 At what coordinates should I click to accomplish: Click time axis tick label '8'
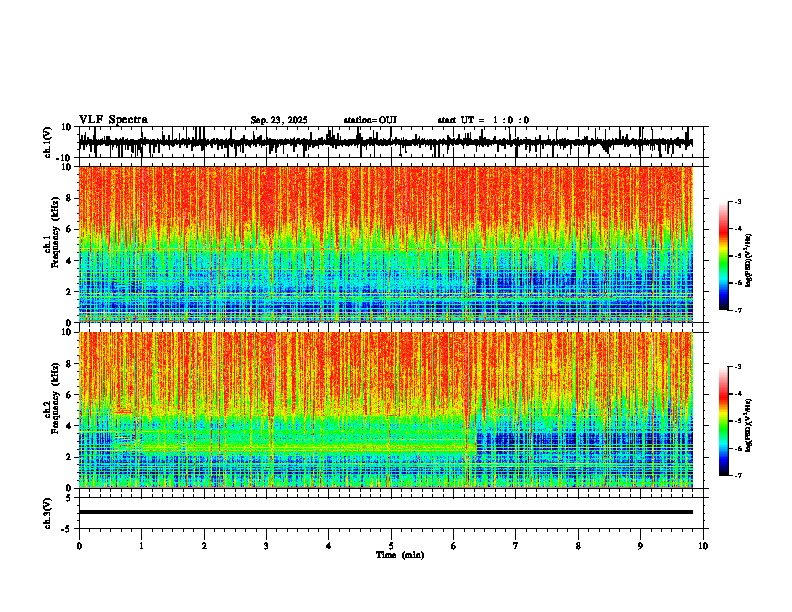(578, 546)
